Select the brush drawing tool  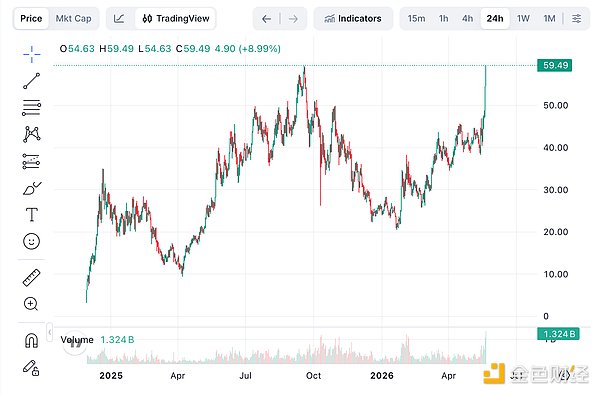32,188
